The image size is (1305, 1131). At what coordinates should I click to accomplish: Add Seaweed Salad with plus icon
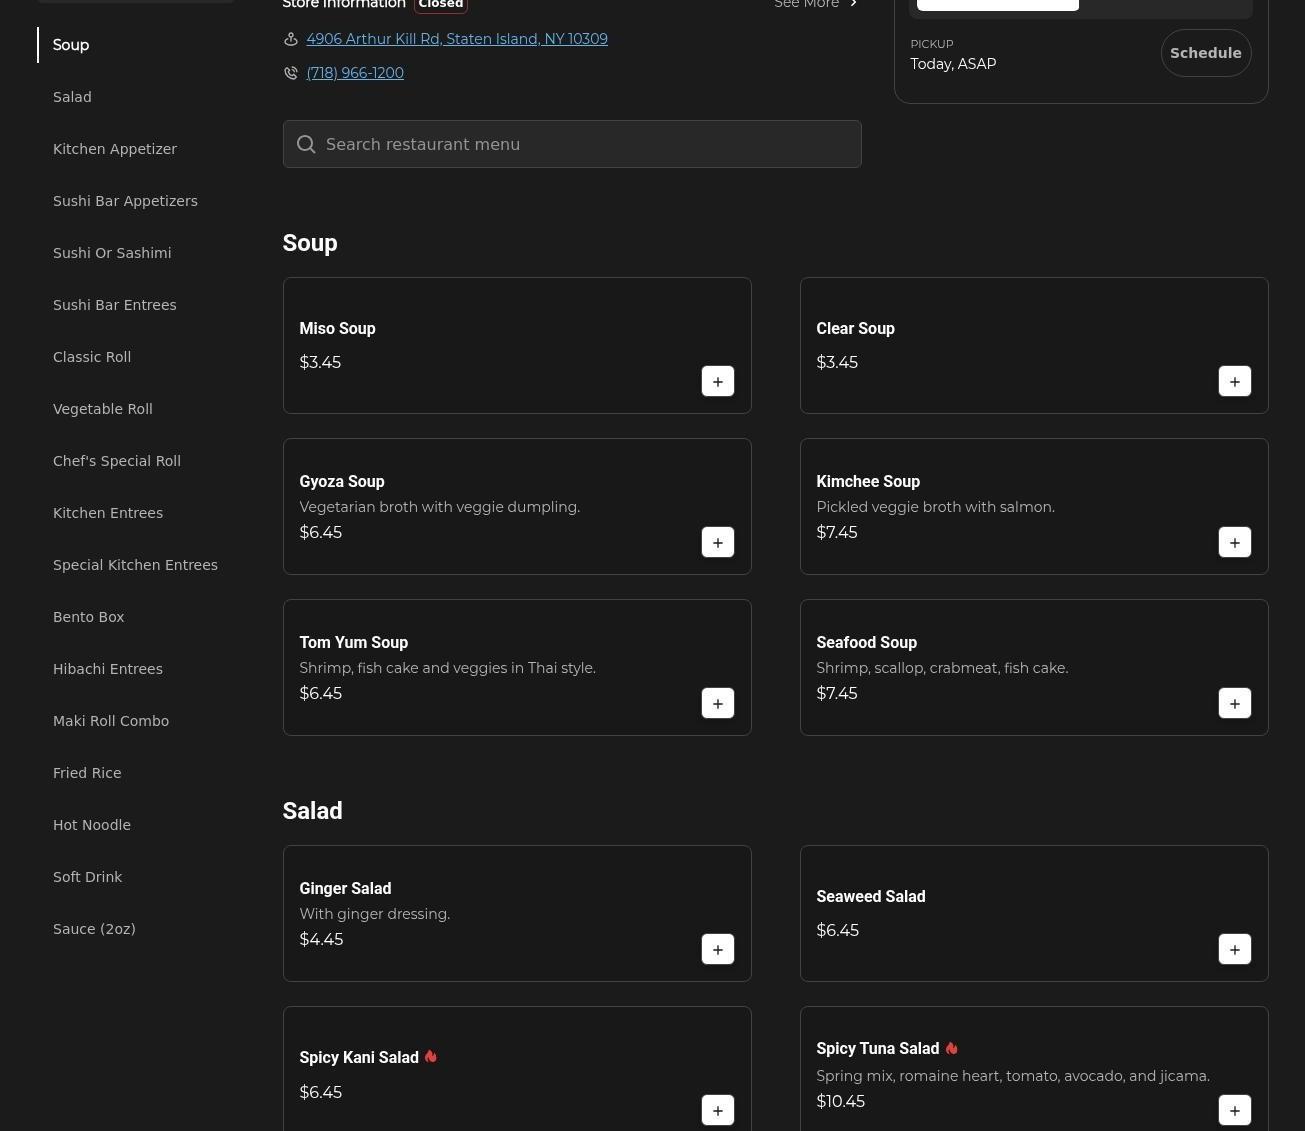[1234, 949]
